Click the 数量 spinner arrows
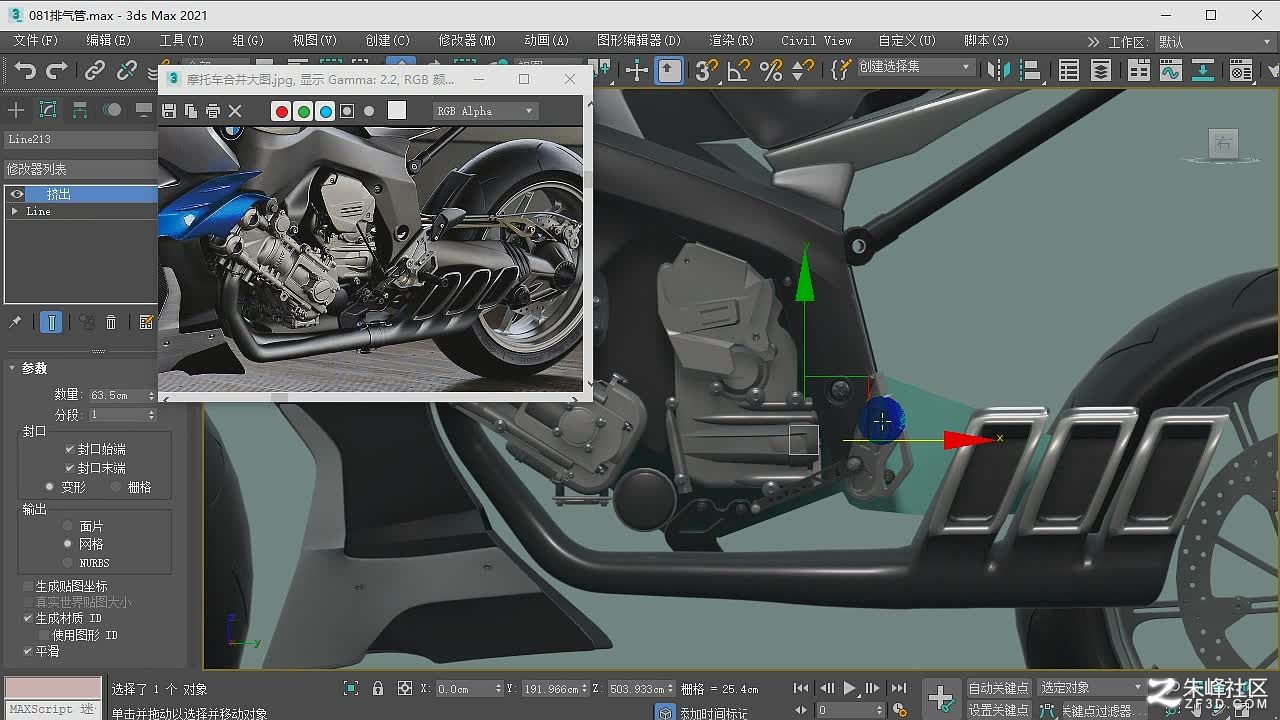Screen dimensions: 1280x720 pyautogui.click(x=151, y=396)
